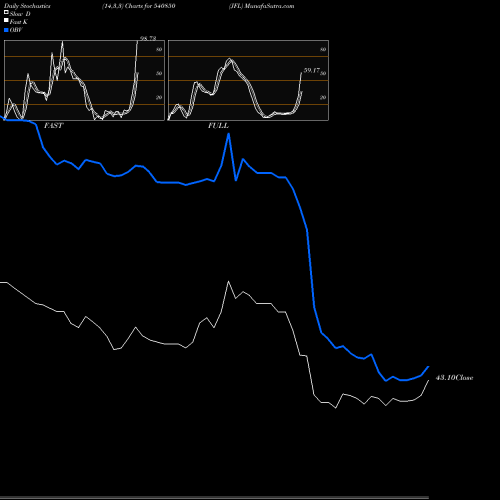Click the FULL chart label
This screenshot has width=500, height=500.
(x=218, y=126)
